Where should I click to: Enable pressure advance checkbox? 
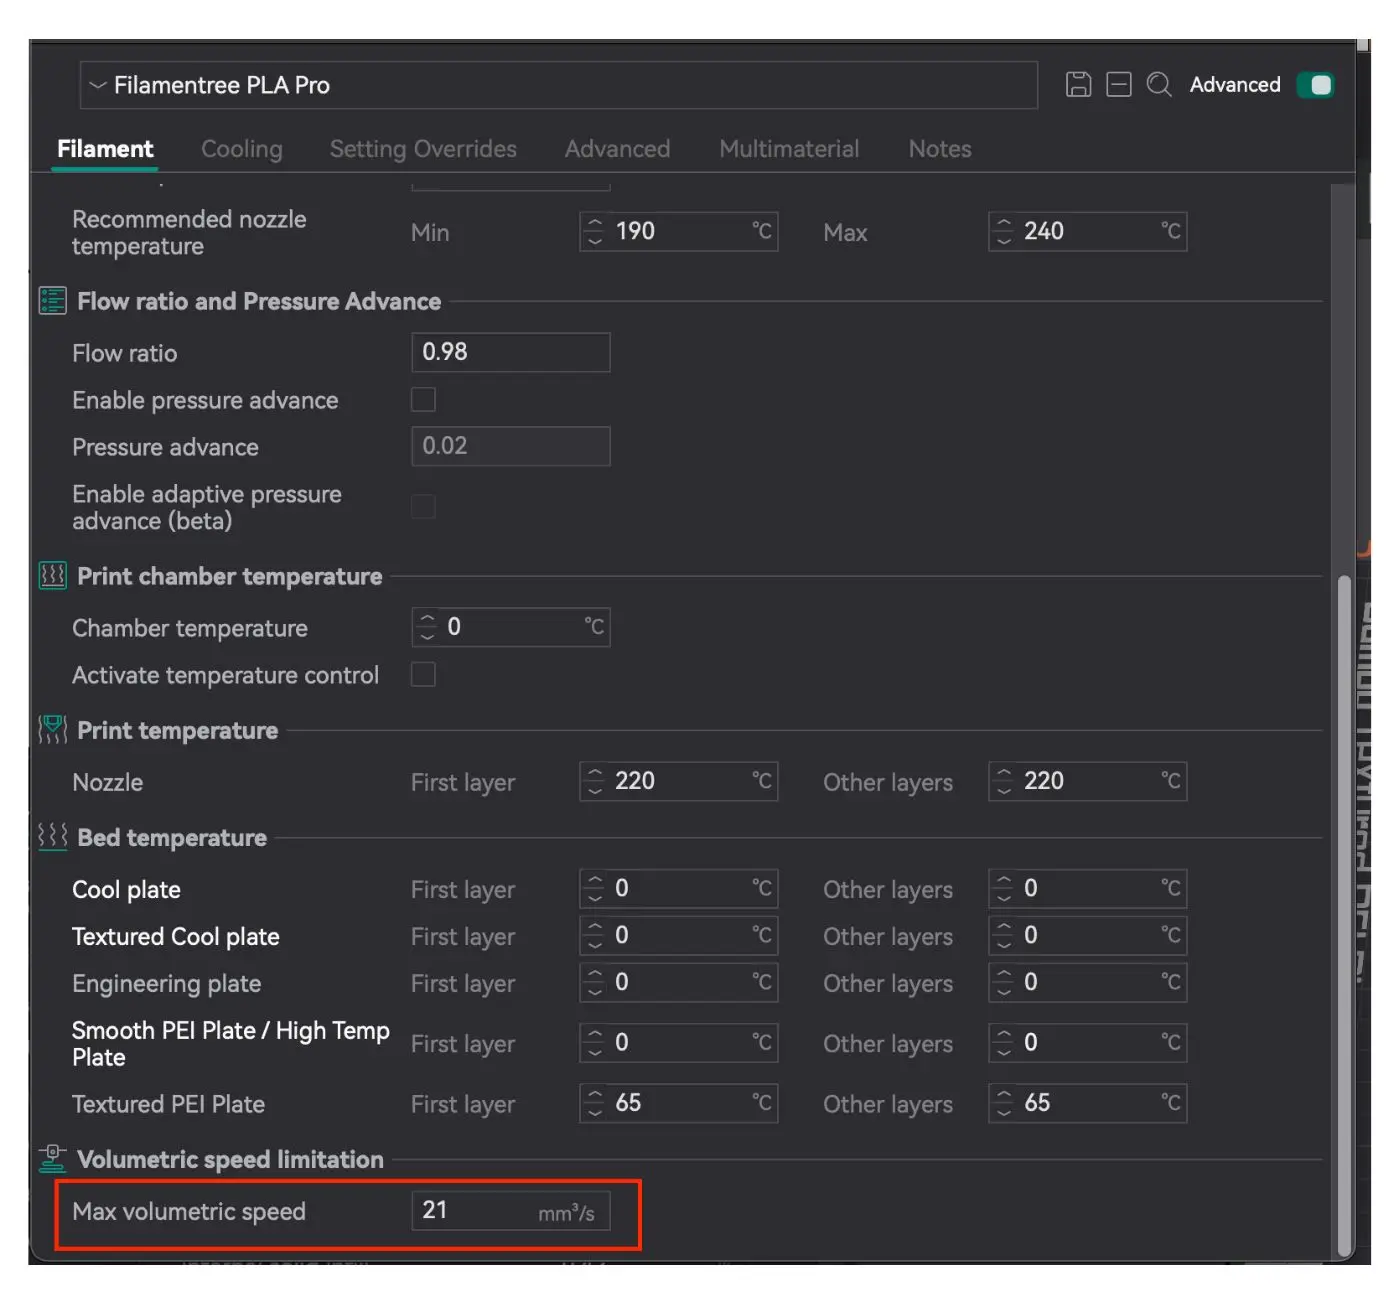423,400
